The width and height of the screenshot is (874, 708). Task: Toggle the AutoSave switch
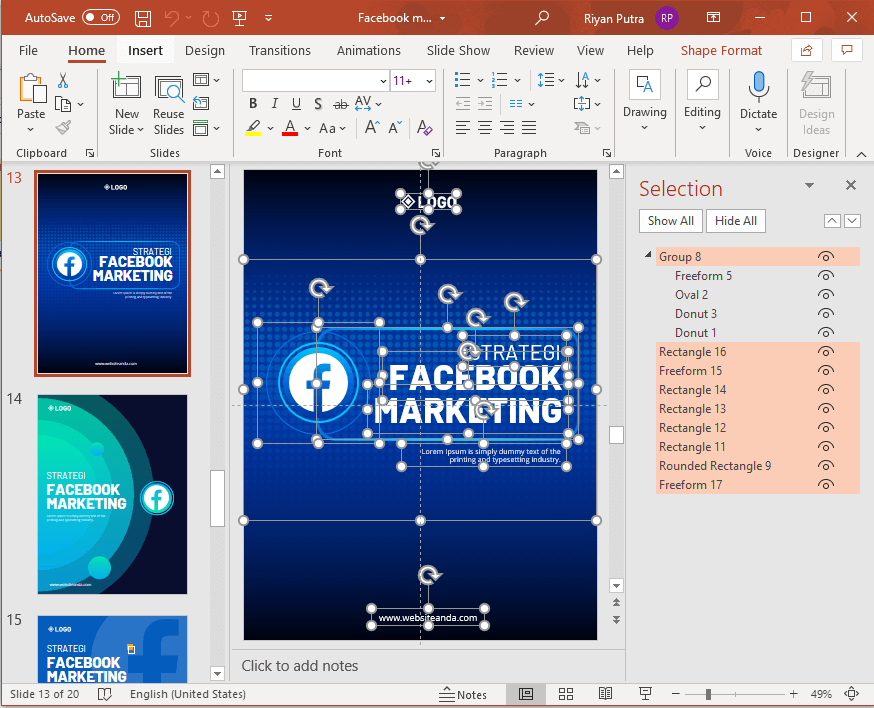pos(100,18)
